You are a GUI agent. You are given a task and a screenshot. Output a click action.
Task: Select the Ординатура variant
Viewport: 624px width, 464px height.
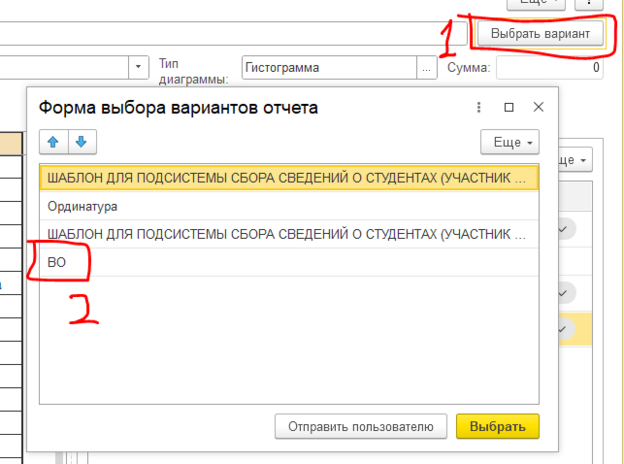(x=285, y=206)
